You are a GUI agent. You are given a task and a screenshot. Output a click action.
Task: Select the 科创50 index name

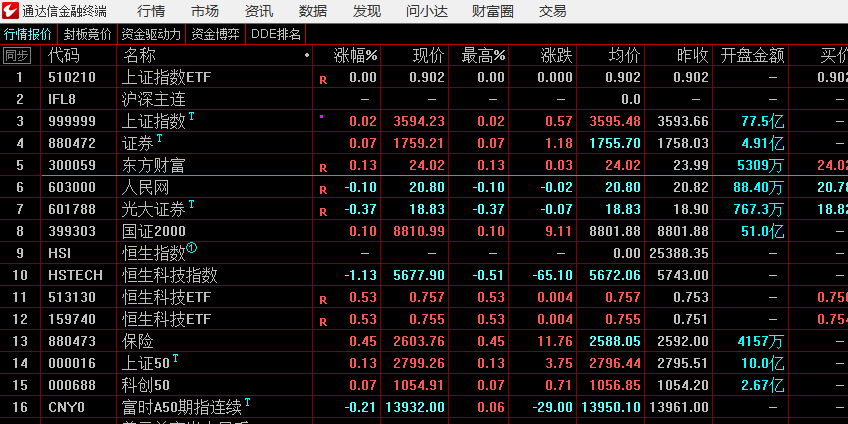tap(146, 385)
